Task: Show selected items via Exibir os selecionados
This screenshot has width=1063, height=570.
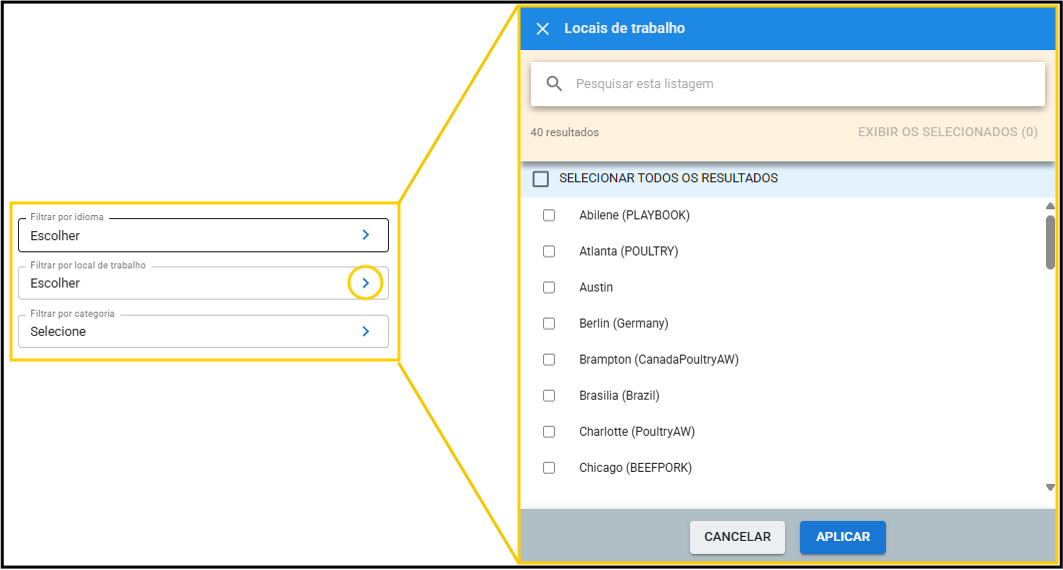Action: [x=947, y=132]
